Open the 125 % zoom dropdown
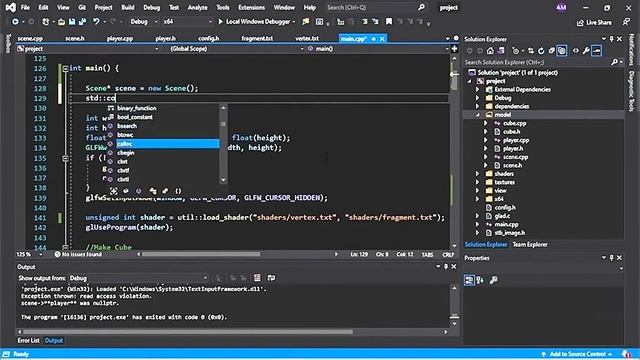 pyautogui.click(x=29, y=254)
